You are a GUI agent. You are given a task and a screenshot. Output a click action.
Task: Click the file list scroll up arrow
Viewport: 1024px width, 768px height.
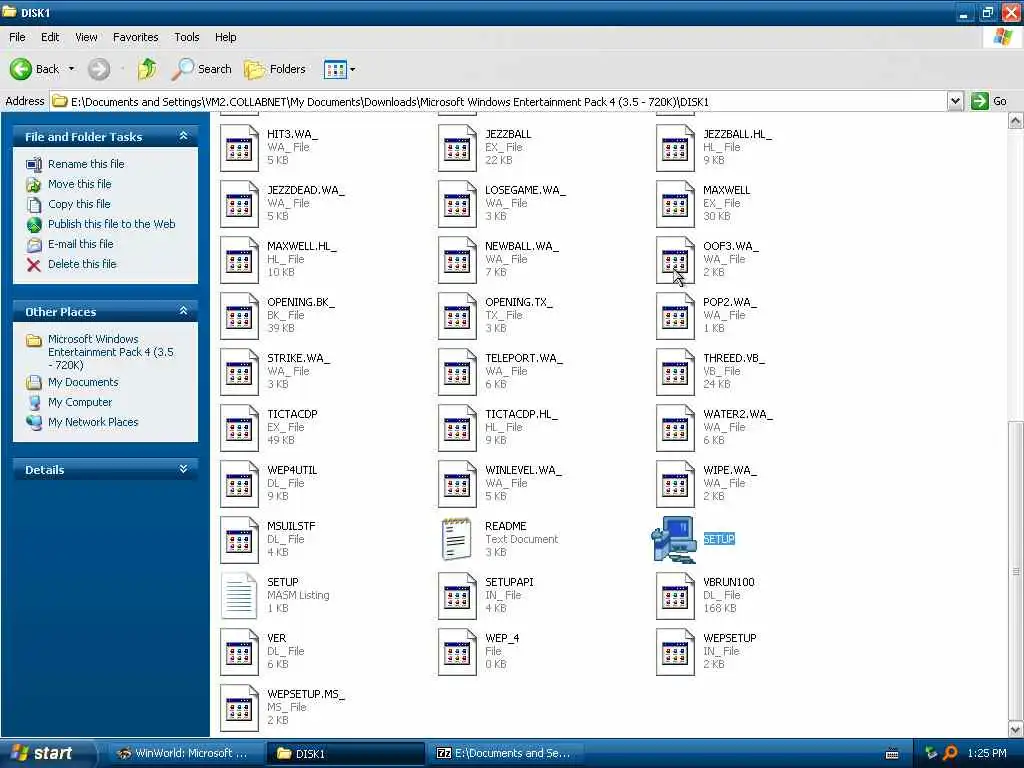pos(1016,121)
